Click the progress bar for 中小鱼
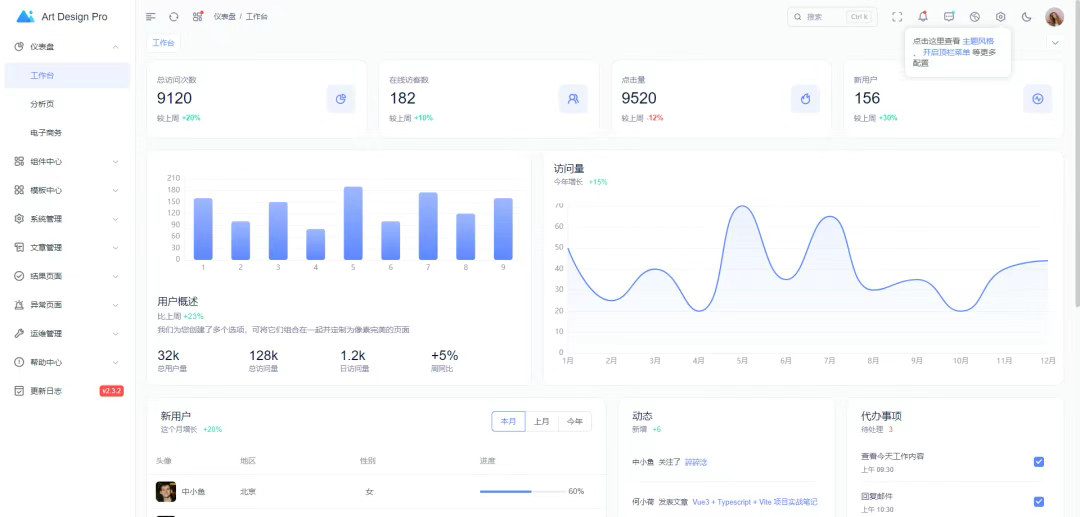The height and width of the screenshot is (517, 1080). pyautogui.click(x=520, y=492)
